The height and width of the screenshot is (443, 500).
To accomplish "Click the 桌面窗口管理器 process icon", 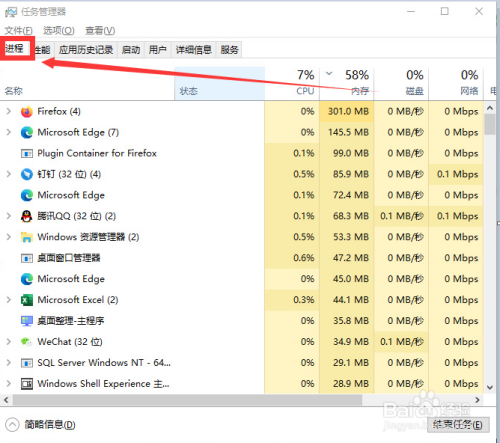I will click(x=27, y=258).
